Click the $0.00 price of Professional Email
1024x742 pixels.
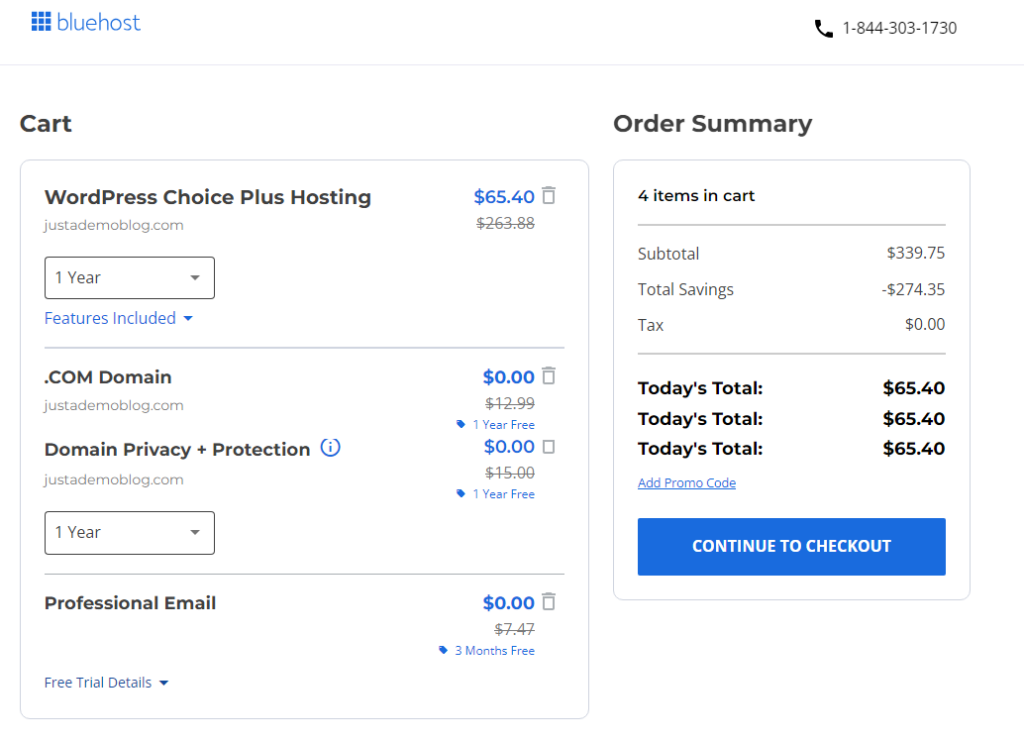509,603
